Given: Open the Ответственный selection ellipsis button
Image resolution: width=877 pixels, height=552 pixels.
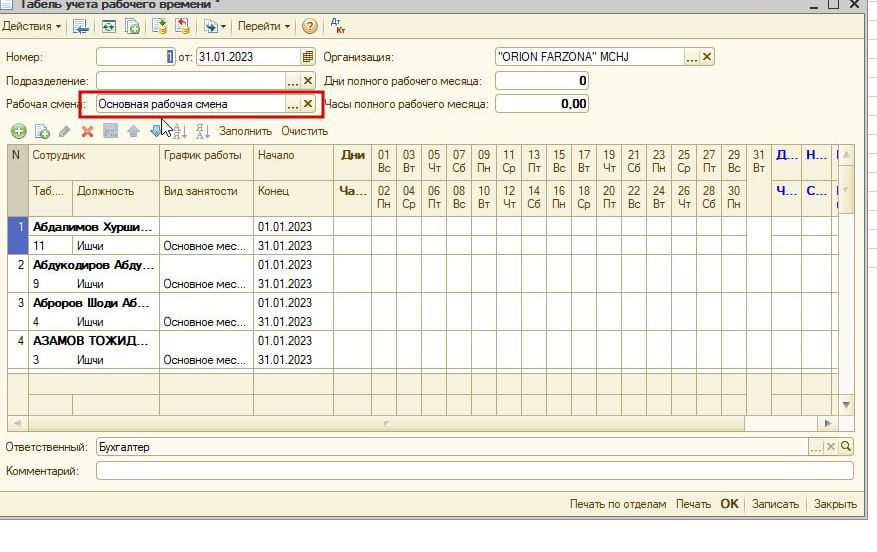Looking at the screenshot, I should point(815,447).
